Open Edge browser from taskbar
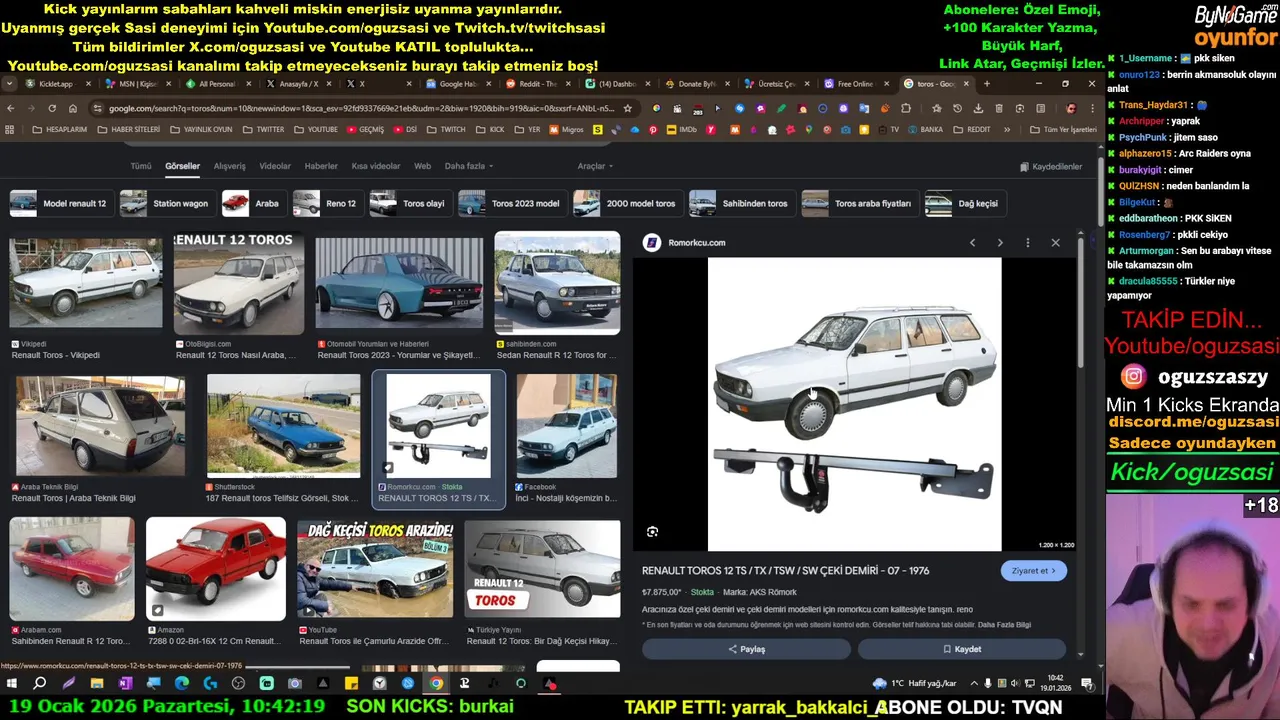This screenshot has height=720, width=1280. pos(182,684)
